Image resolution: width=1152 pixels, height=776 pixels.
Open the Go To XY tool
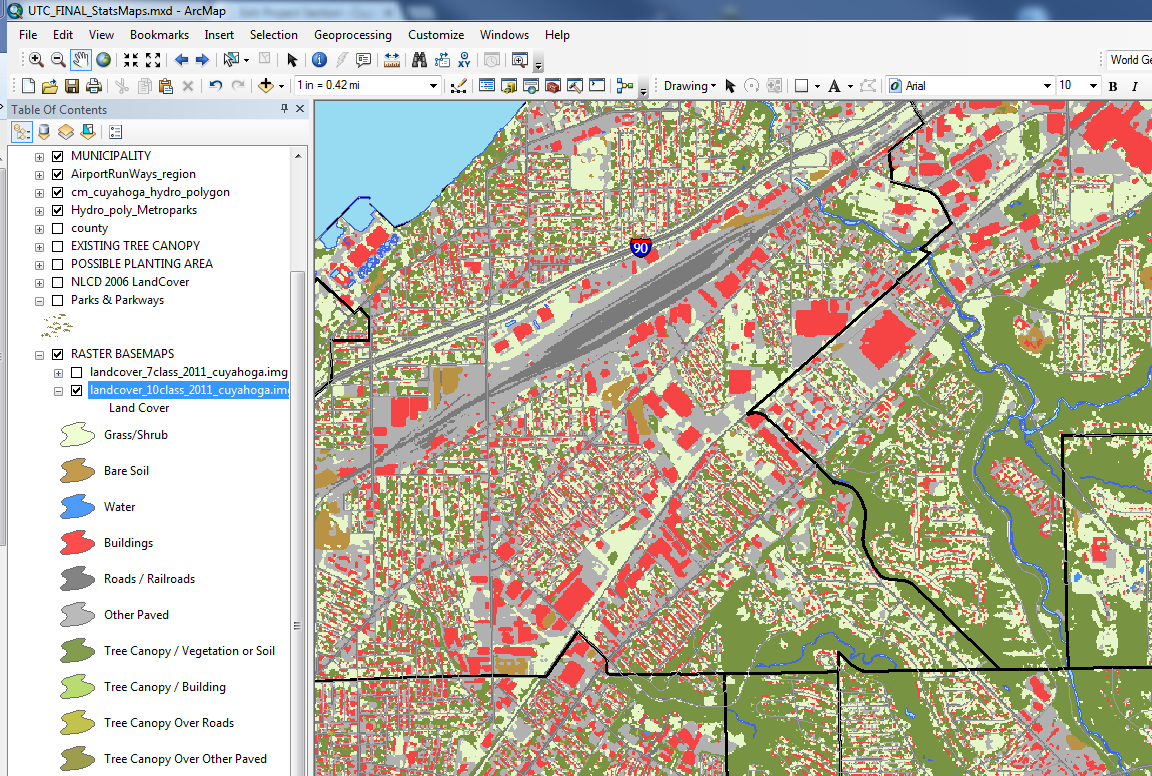point(466,61)
